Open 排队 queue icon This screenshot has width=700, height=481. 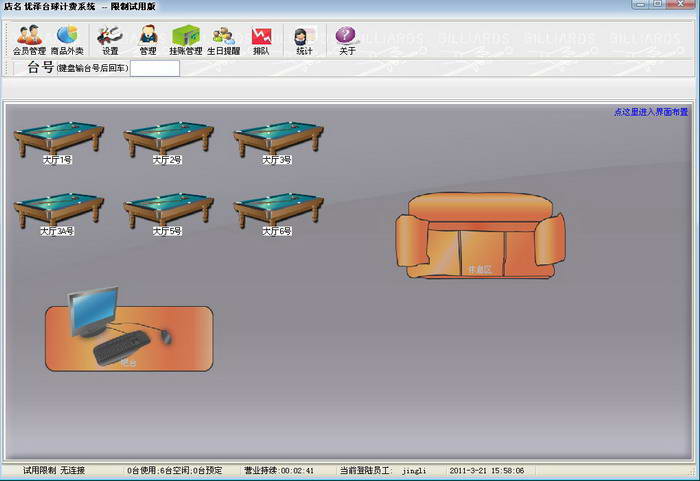pyautogui.click(x=261, y=40)
